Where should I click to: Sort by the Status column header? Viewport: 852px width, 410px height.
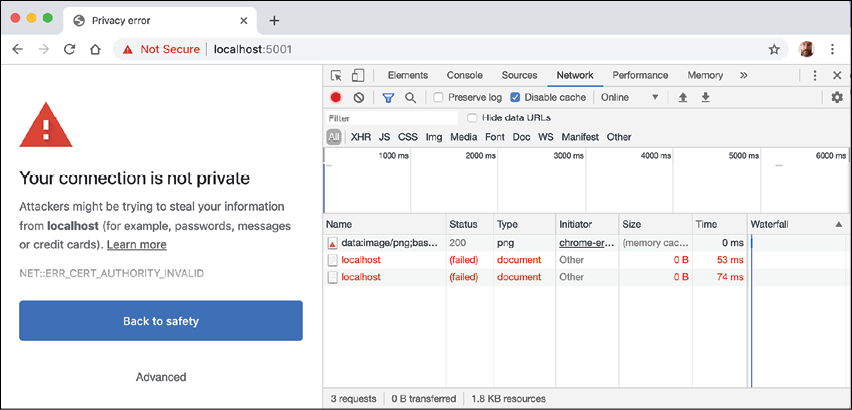(x=470, y=224)
